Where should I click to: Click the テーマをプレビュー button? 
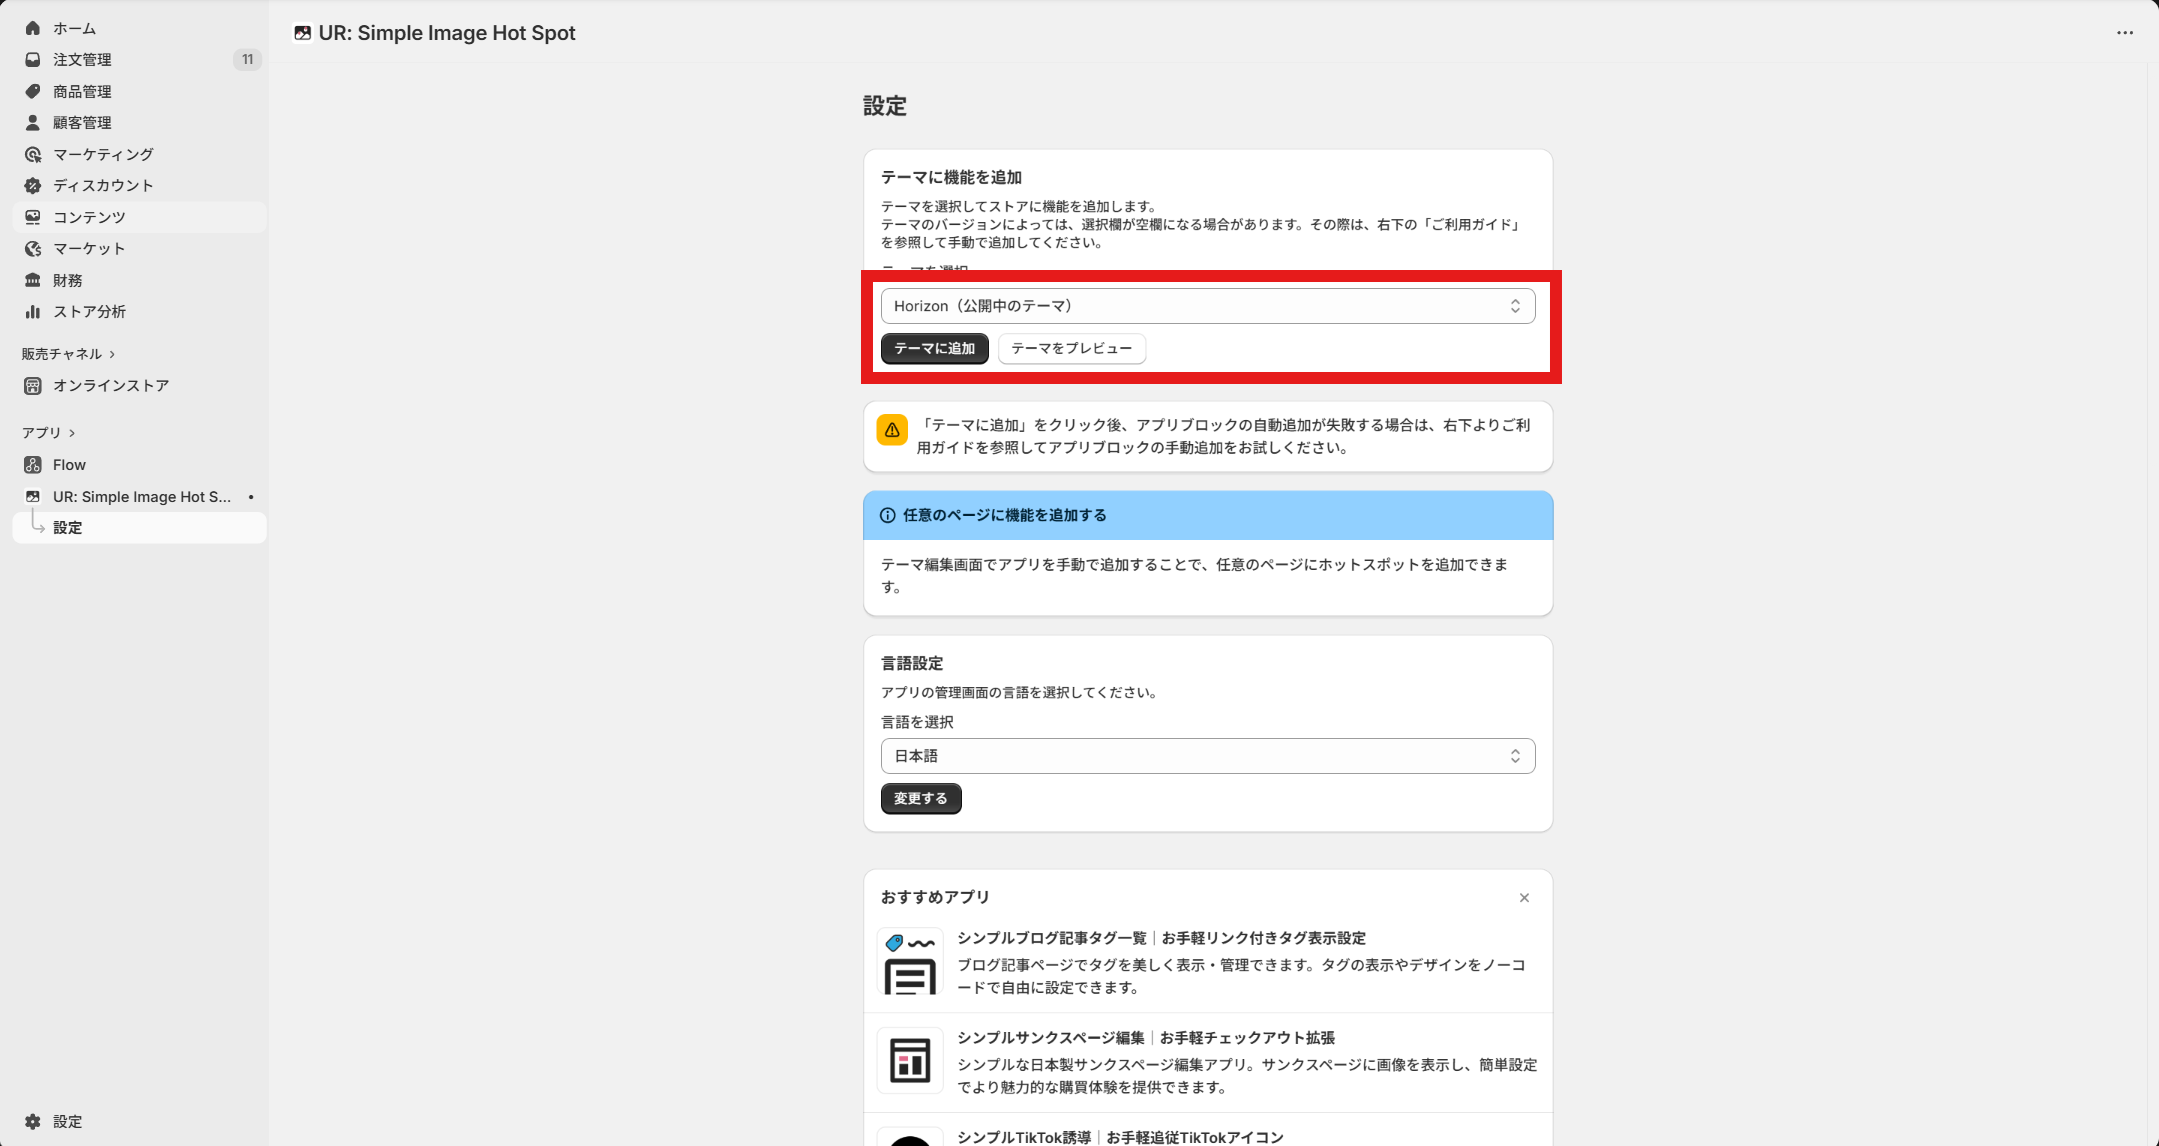1070,348
